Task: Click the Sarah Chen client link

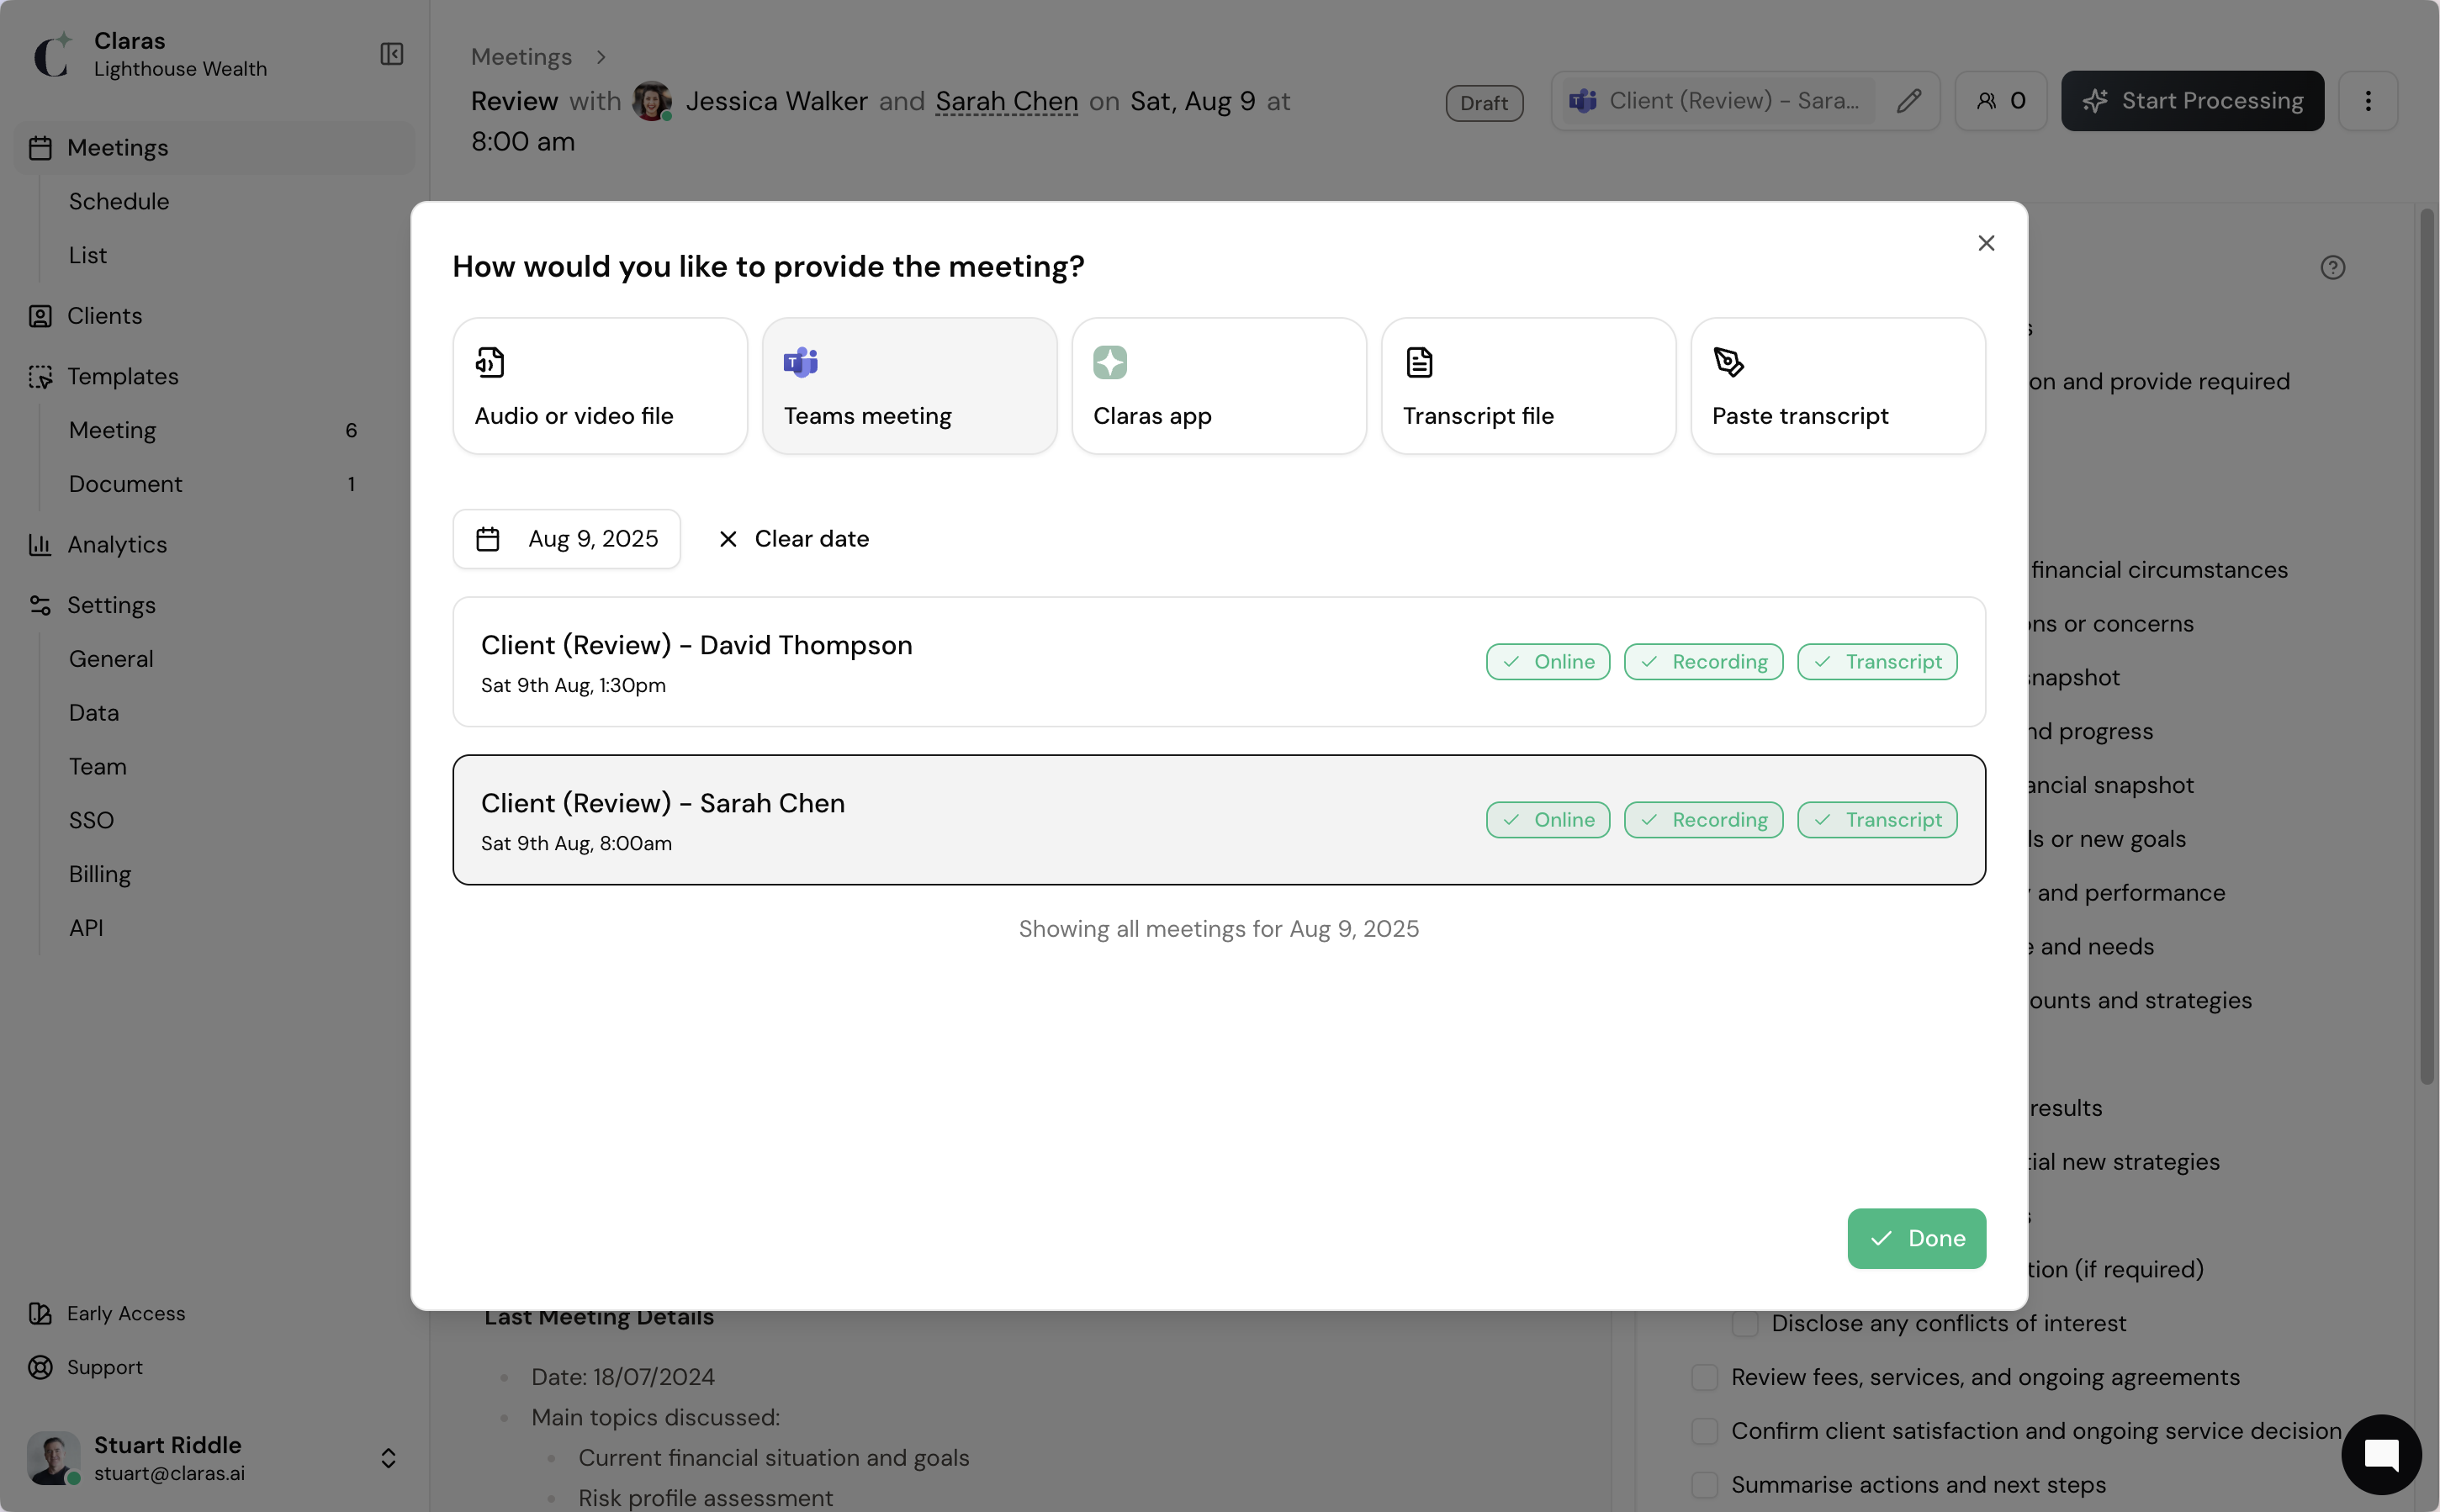Action: click(x=1006, y=101)
